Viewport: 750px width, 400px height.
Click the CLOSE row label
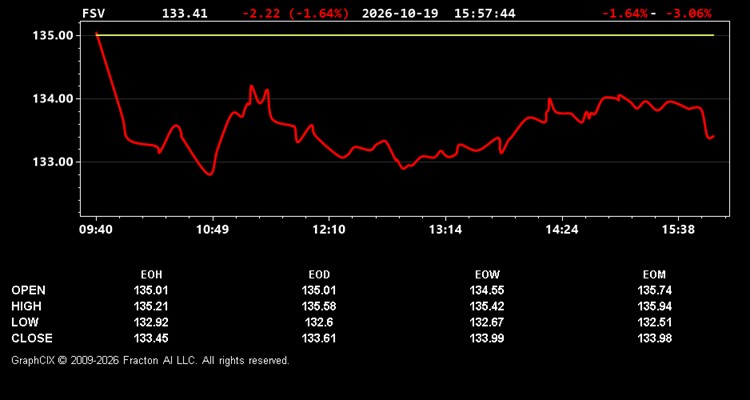pyautogui.click(x=32, y=338)
